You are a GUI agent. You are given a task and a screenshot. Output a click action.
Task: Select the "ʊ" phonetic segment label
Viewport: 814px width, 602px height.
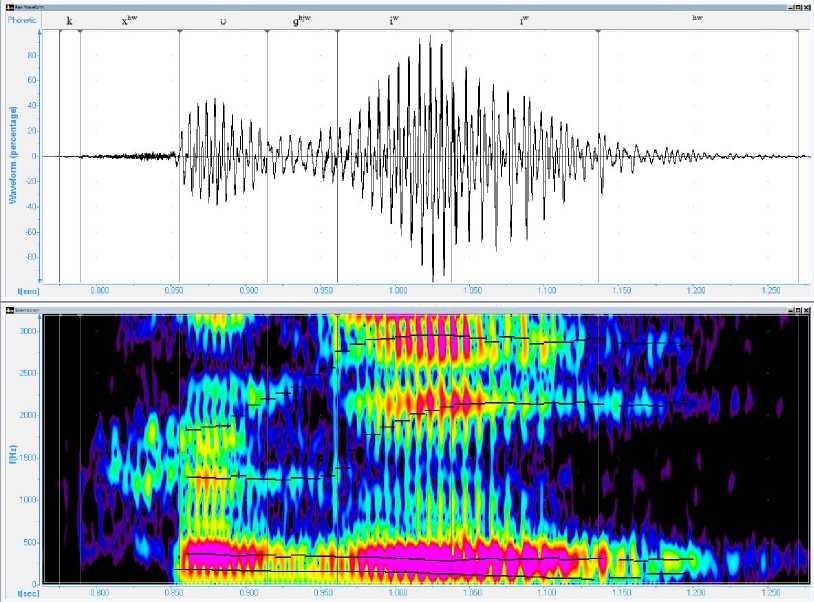222,20
